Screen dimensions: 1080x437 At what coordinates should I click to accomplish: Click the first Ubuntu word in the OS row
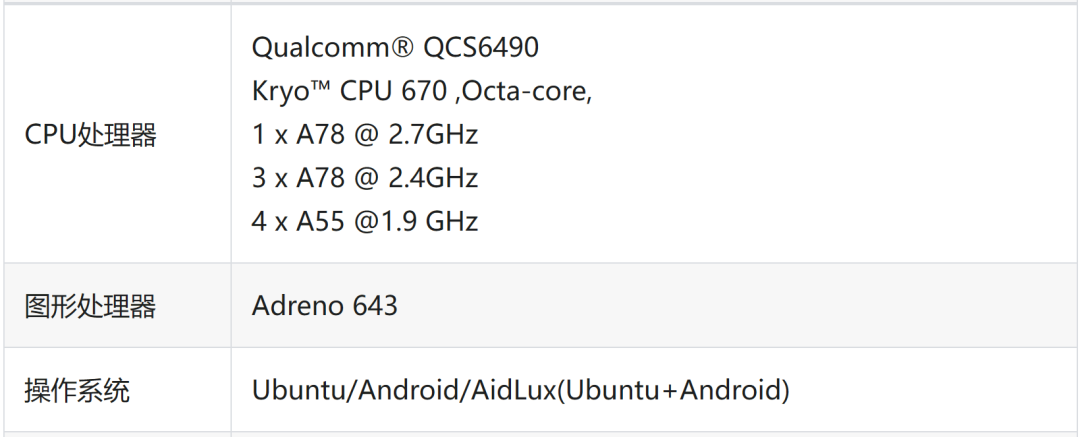coord(296,391)
